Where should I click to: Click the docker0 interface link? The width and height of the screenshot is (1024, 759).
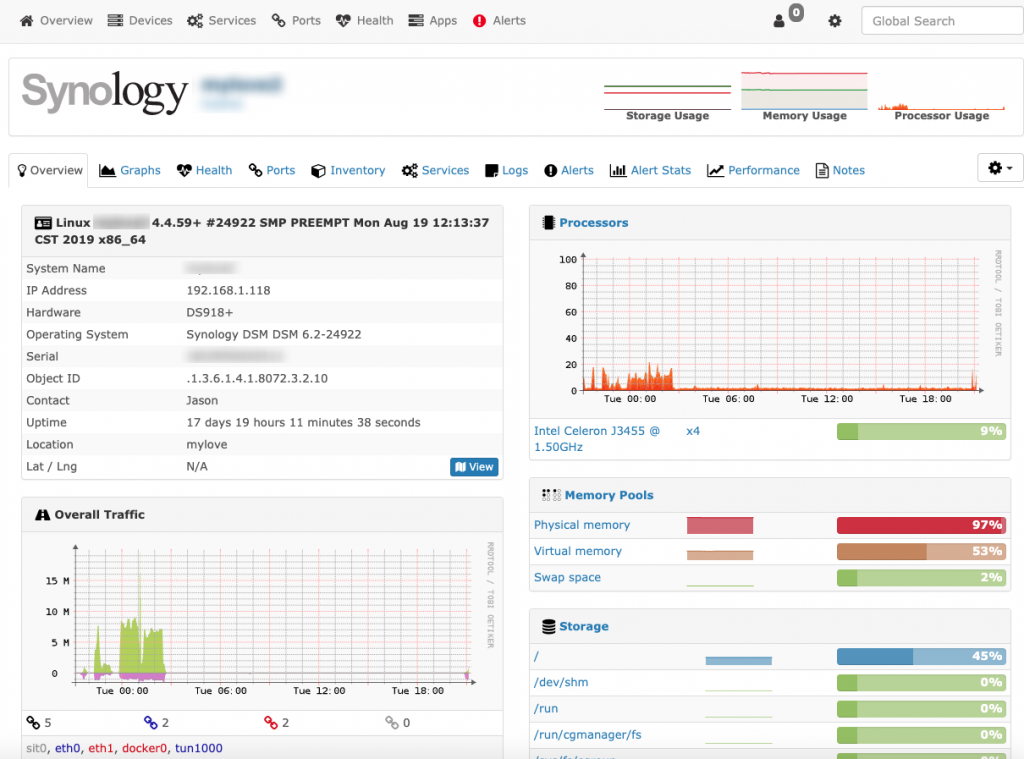(144, 749)
